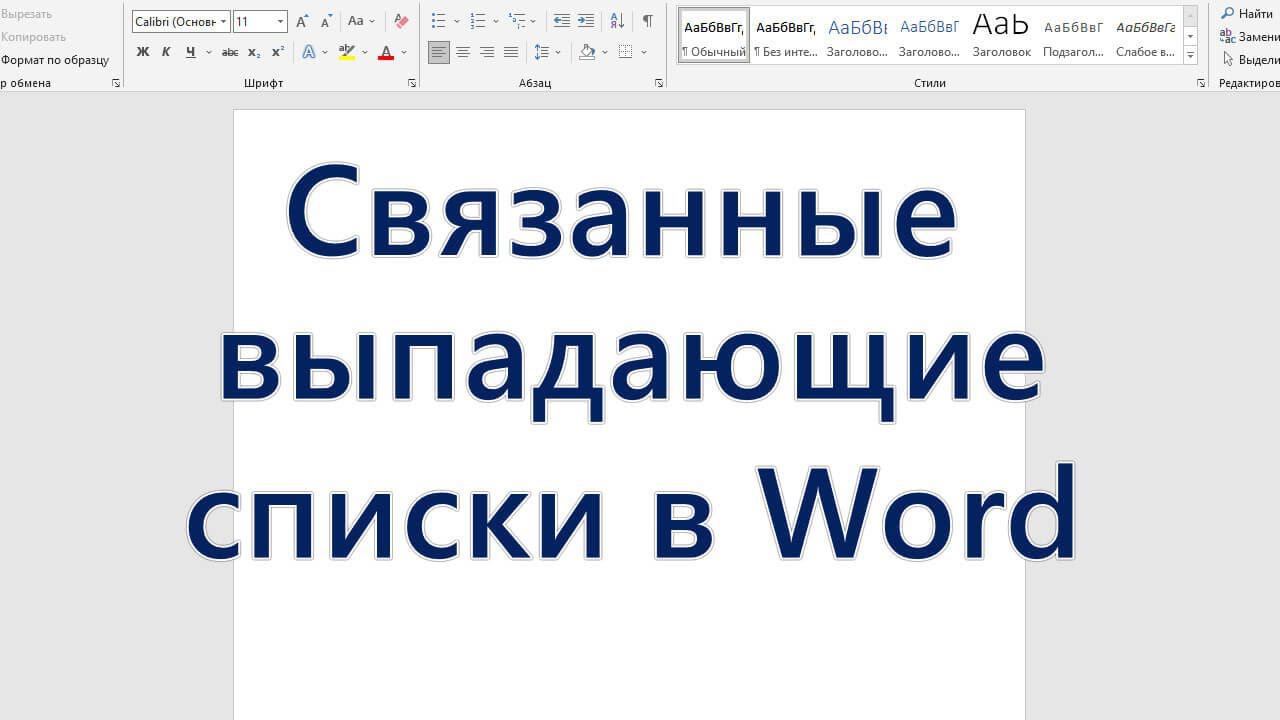
Task: Apply paragraph shading with the paint bucket
Action: (587, 52)
